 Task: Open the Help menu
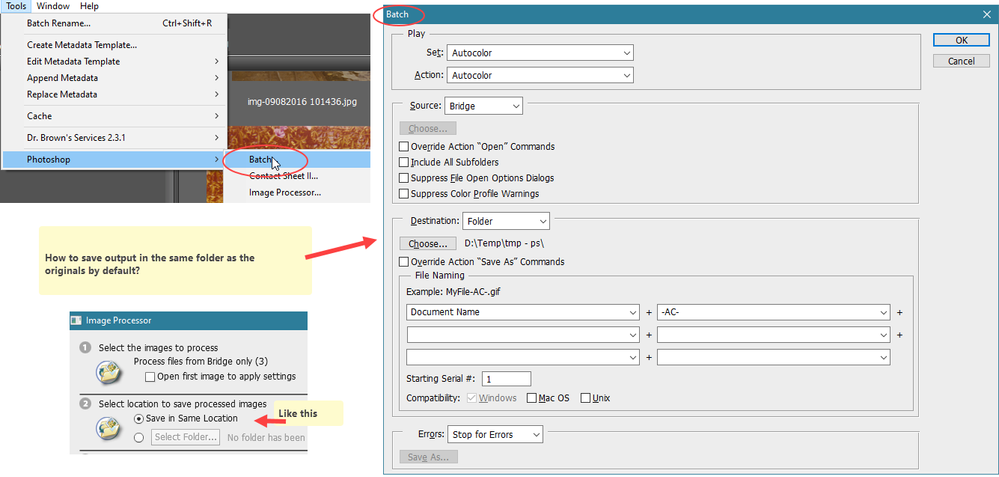[x=89, y=6]
